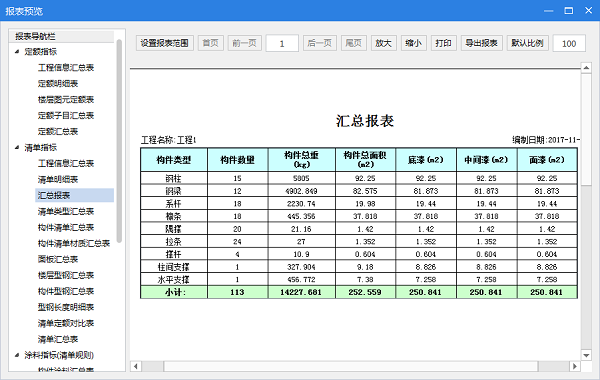The image size is (600, 380).
Task: Open 构件清单材质汇总表 report
Action: [x=74, y=243]
